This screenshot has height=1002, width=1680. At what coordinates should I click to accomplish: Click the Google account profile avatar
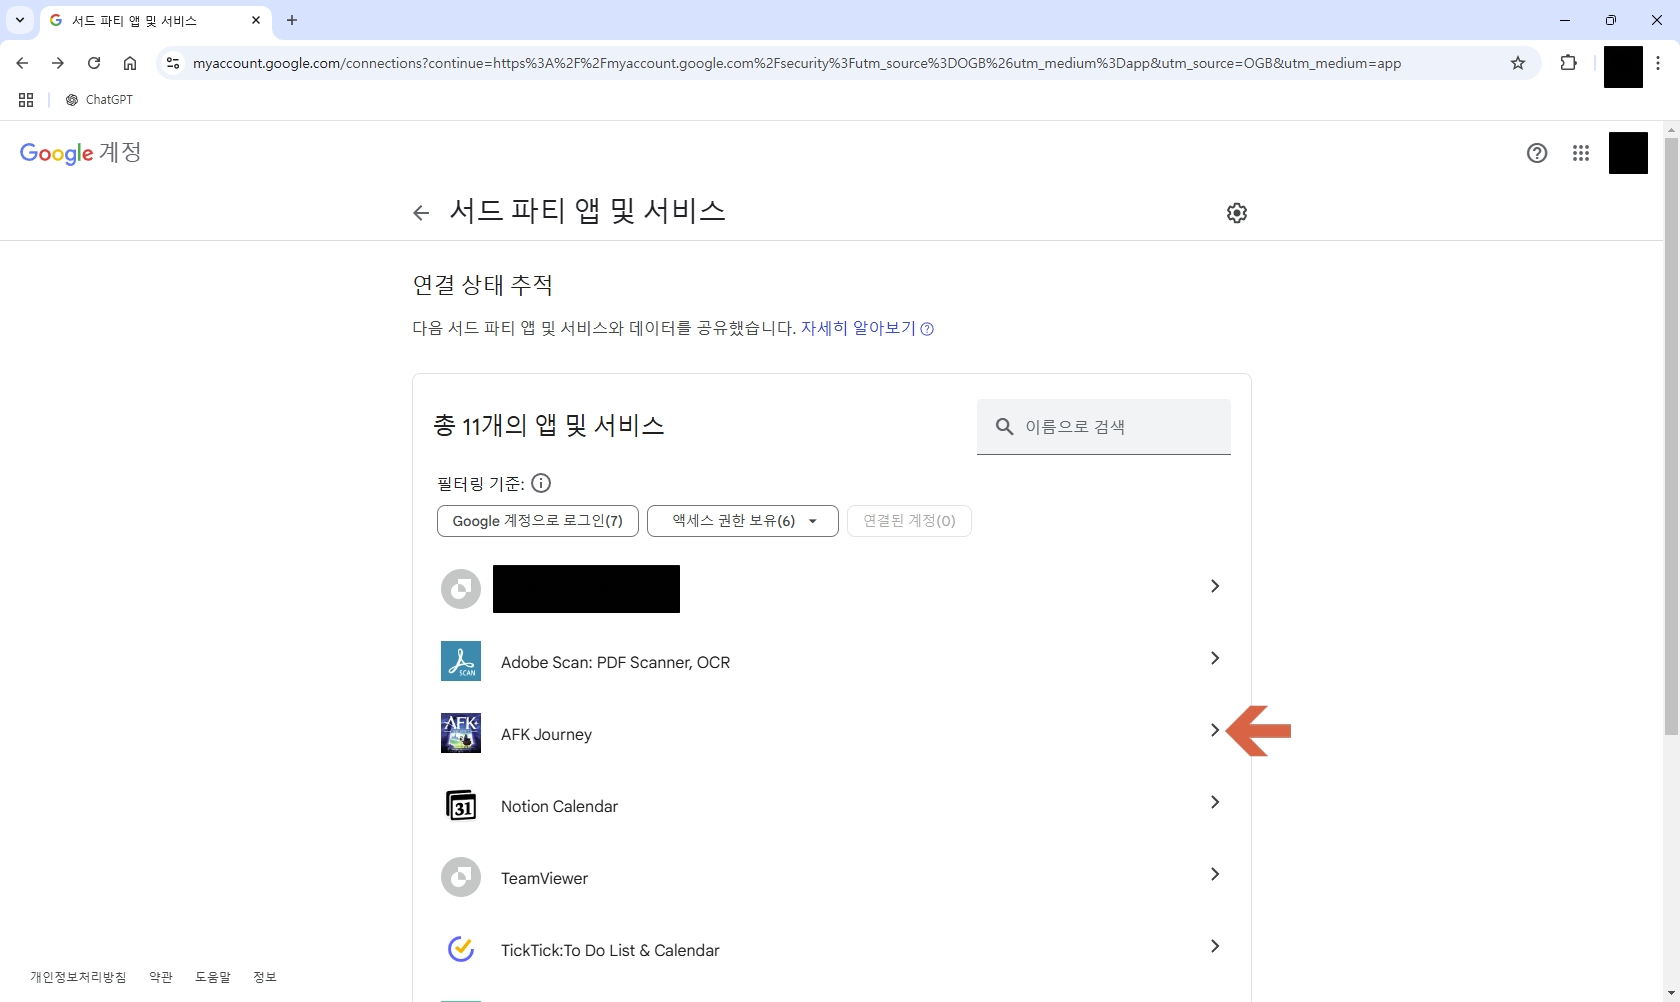(1628, 153)
